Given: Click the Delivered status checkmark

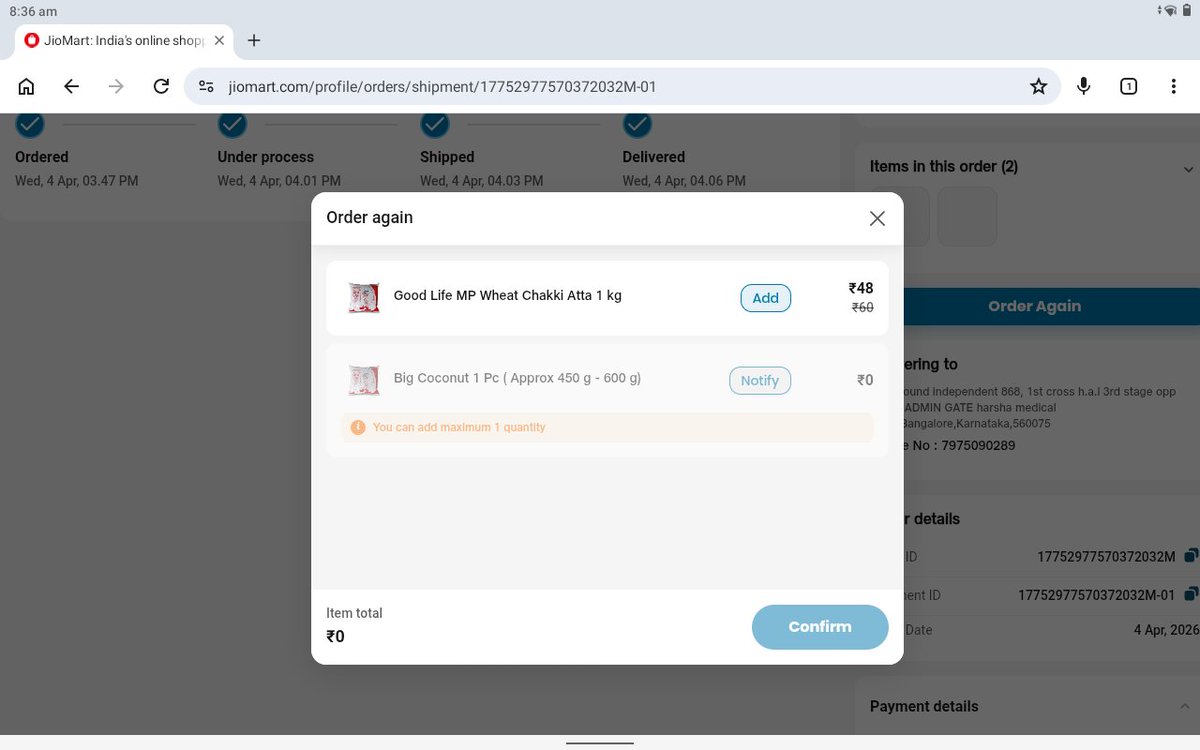Looking at the screenshot, I should click(x=637, y=124).
